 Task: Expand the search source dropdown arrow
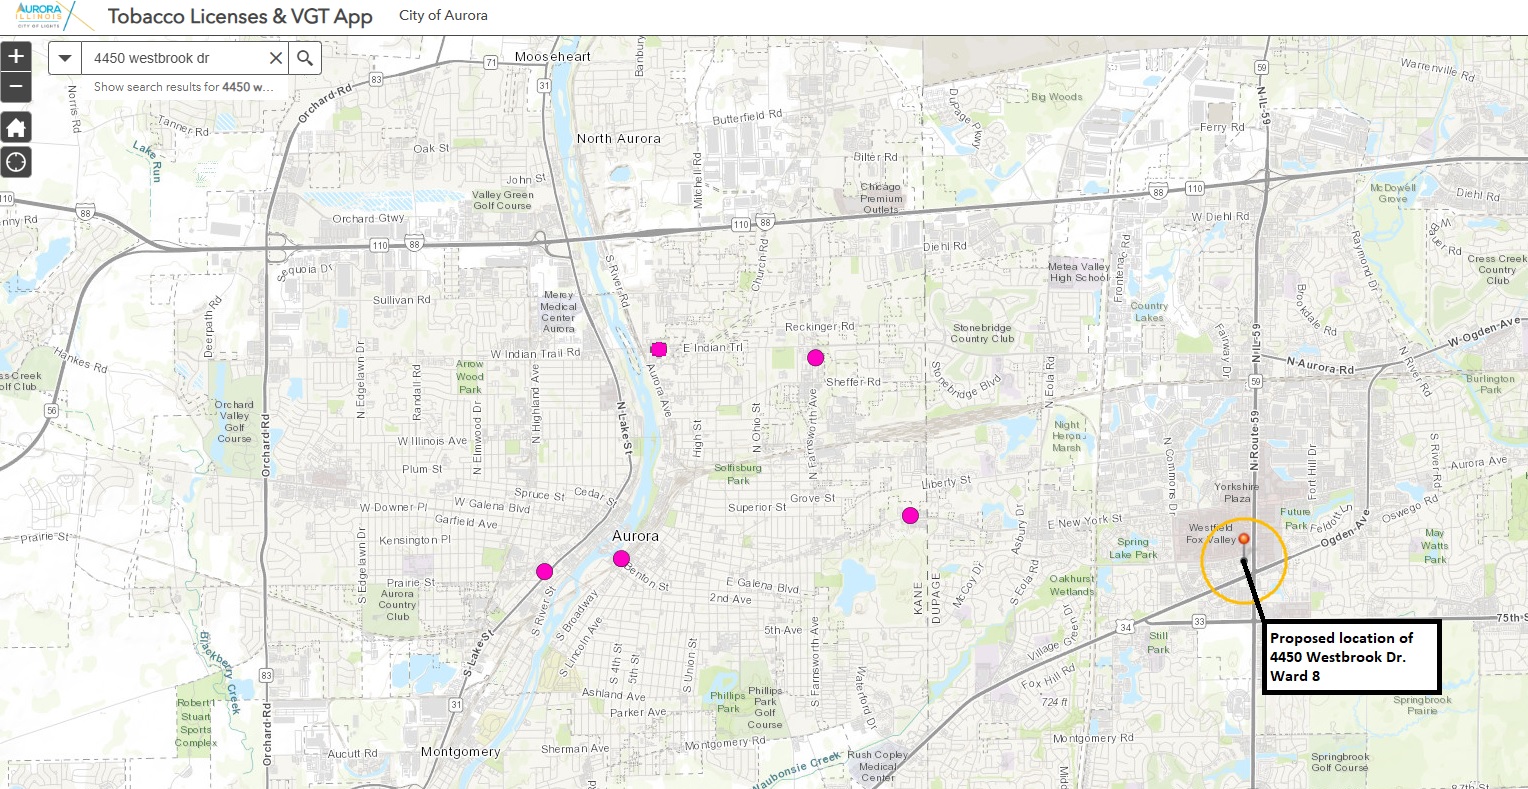coord(65,58)
